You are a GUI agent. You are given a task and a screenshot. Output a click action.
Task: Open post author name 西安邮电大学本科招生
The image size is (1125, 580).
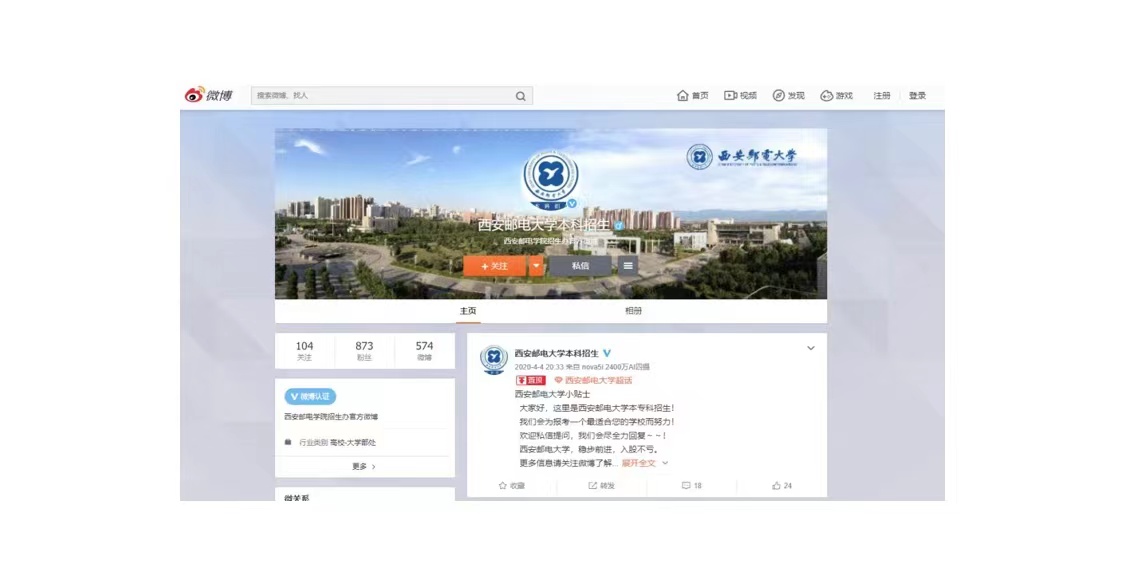tap(556, 353)
